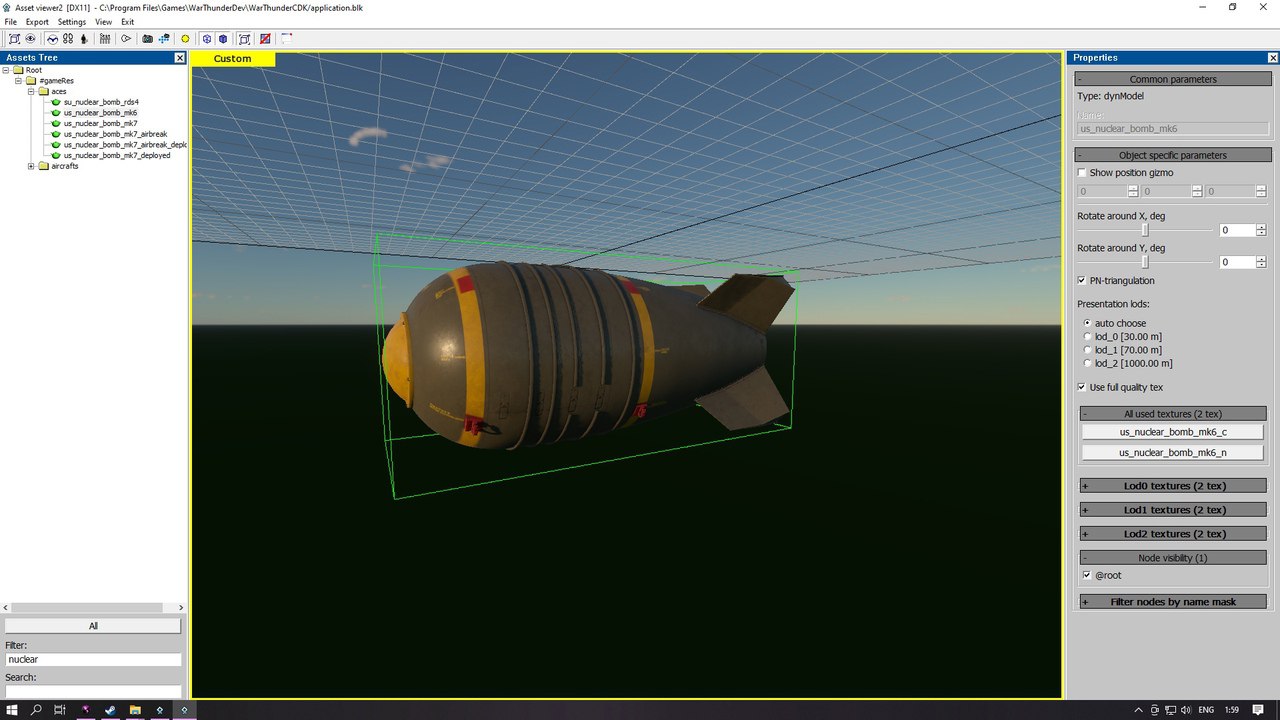This screenshot has height=720, width=1280.
Task: Collapse the Common parameters section
Action: [x=1173, y=79]
